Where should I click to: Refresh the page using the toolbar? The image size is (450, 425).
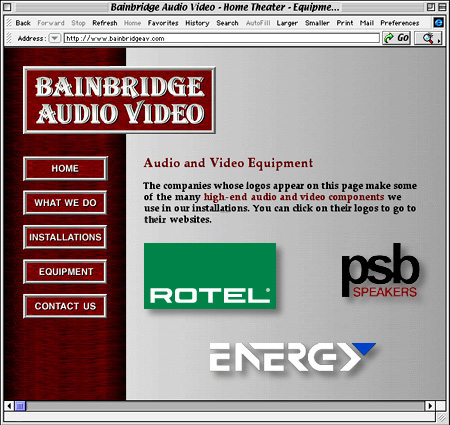coord(105,23)
